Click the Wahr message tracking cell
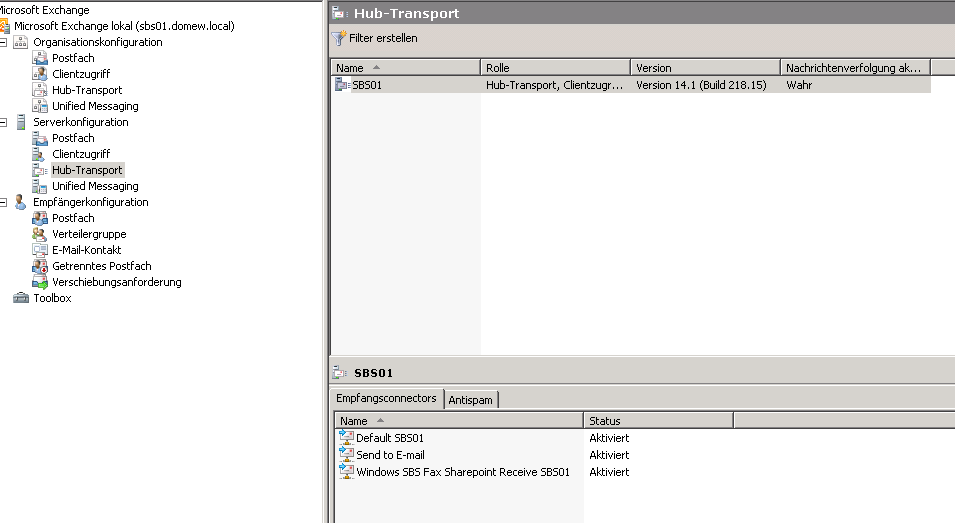Viewport: 955px width, 523px height. [x=799, y=85]
